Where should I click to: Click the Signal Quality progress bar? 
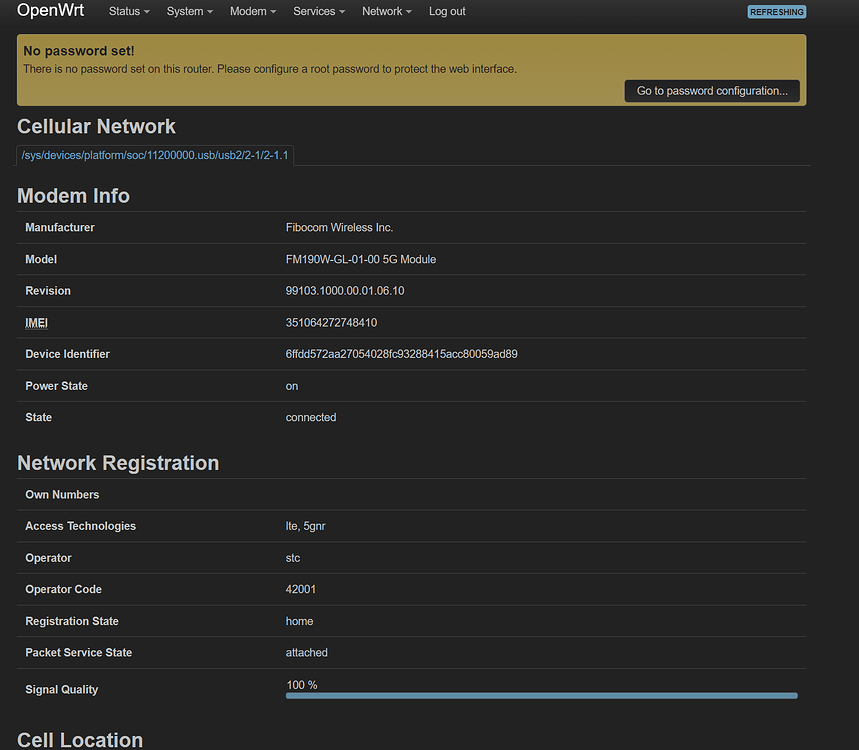[541, 695]
